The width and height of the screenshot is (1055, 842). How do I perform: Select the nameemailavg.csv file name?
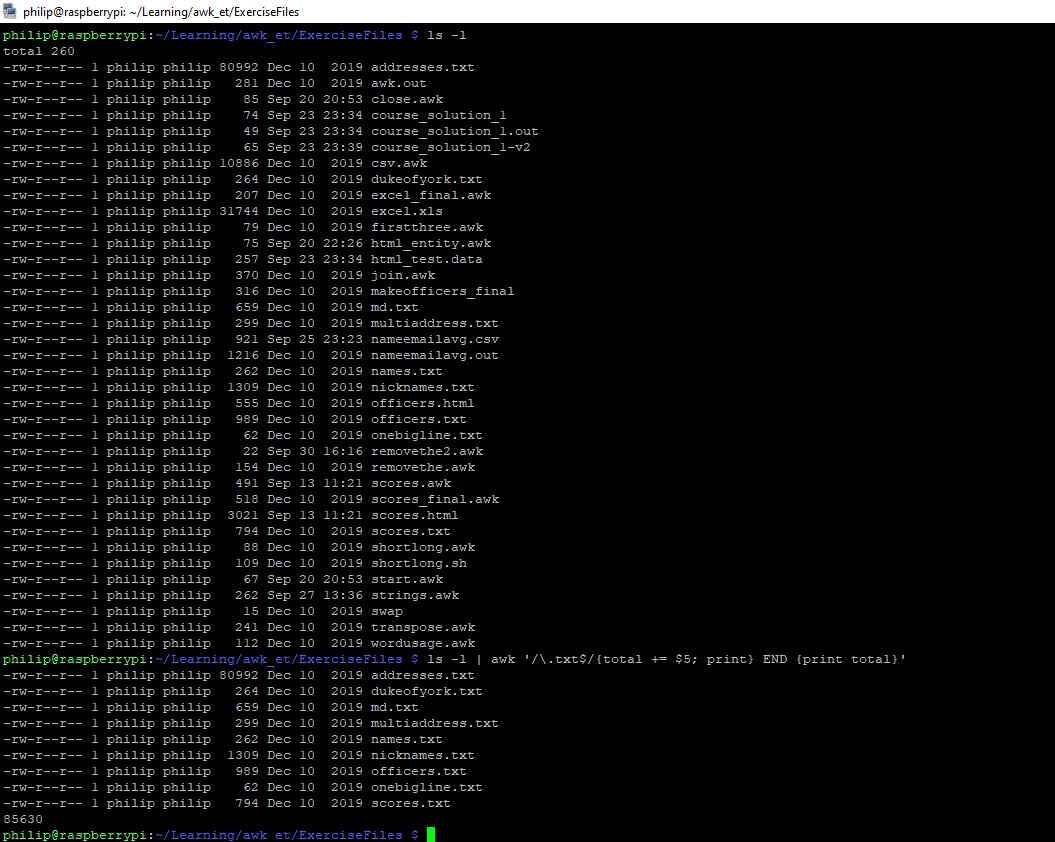(x=435, y=339)
